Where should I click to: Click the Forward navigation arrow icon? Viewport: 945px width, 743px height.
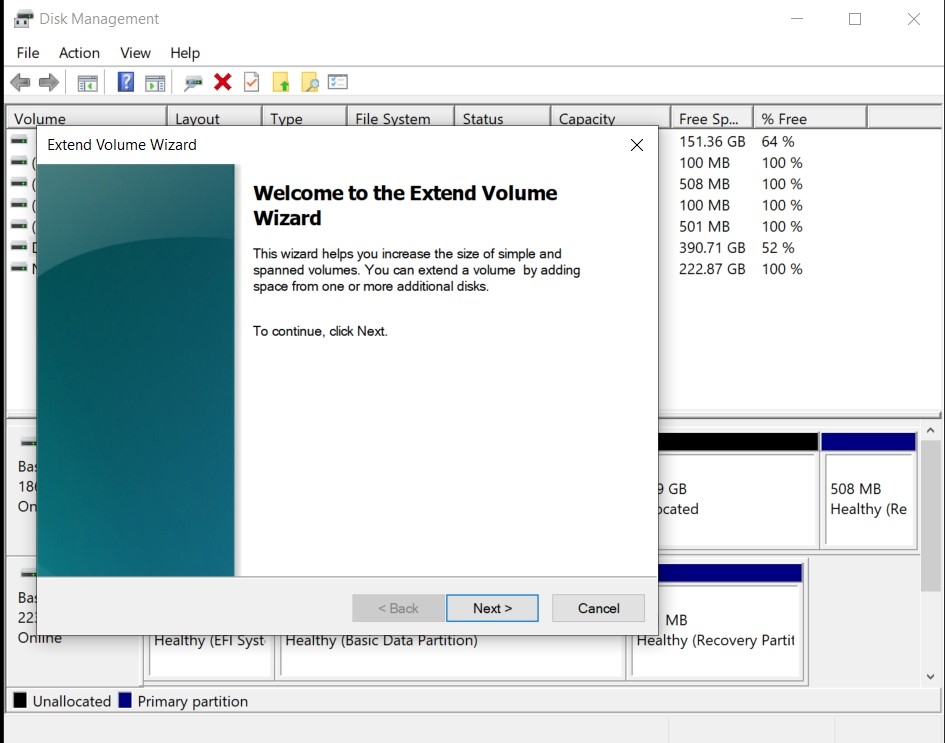47,81
